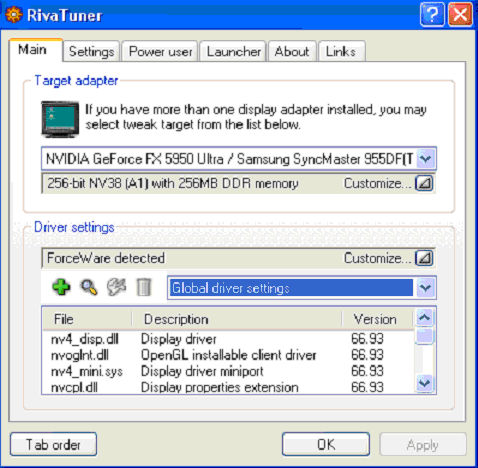Image resolution: width=478 pixels, height=468 pixels.
Task: Click the 'Display driver miniport' description
Action: click(202, 371)
